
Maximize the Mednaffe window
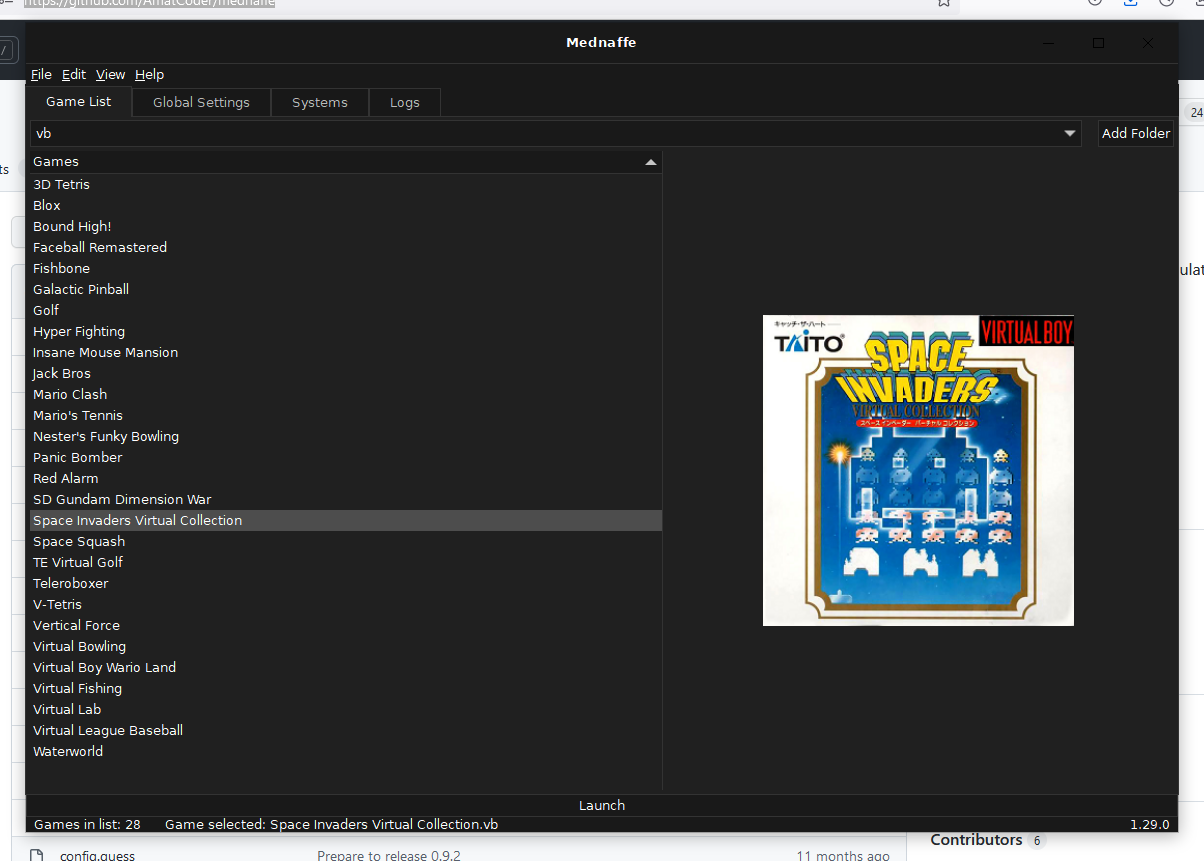click(x=1098, y=43)
